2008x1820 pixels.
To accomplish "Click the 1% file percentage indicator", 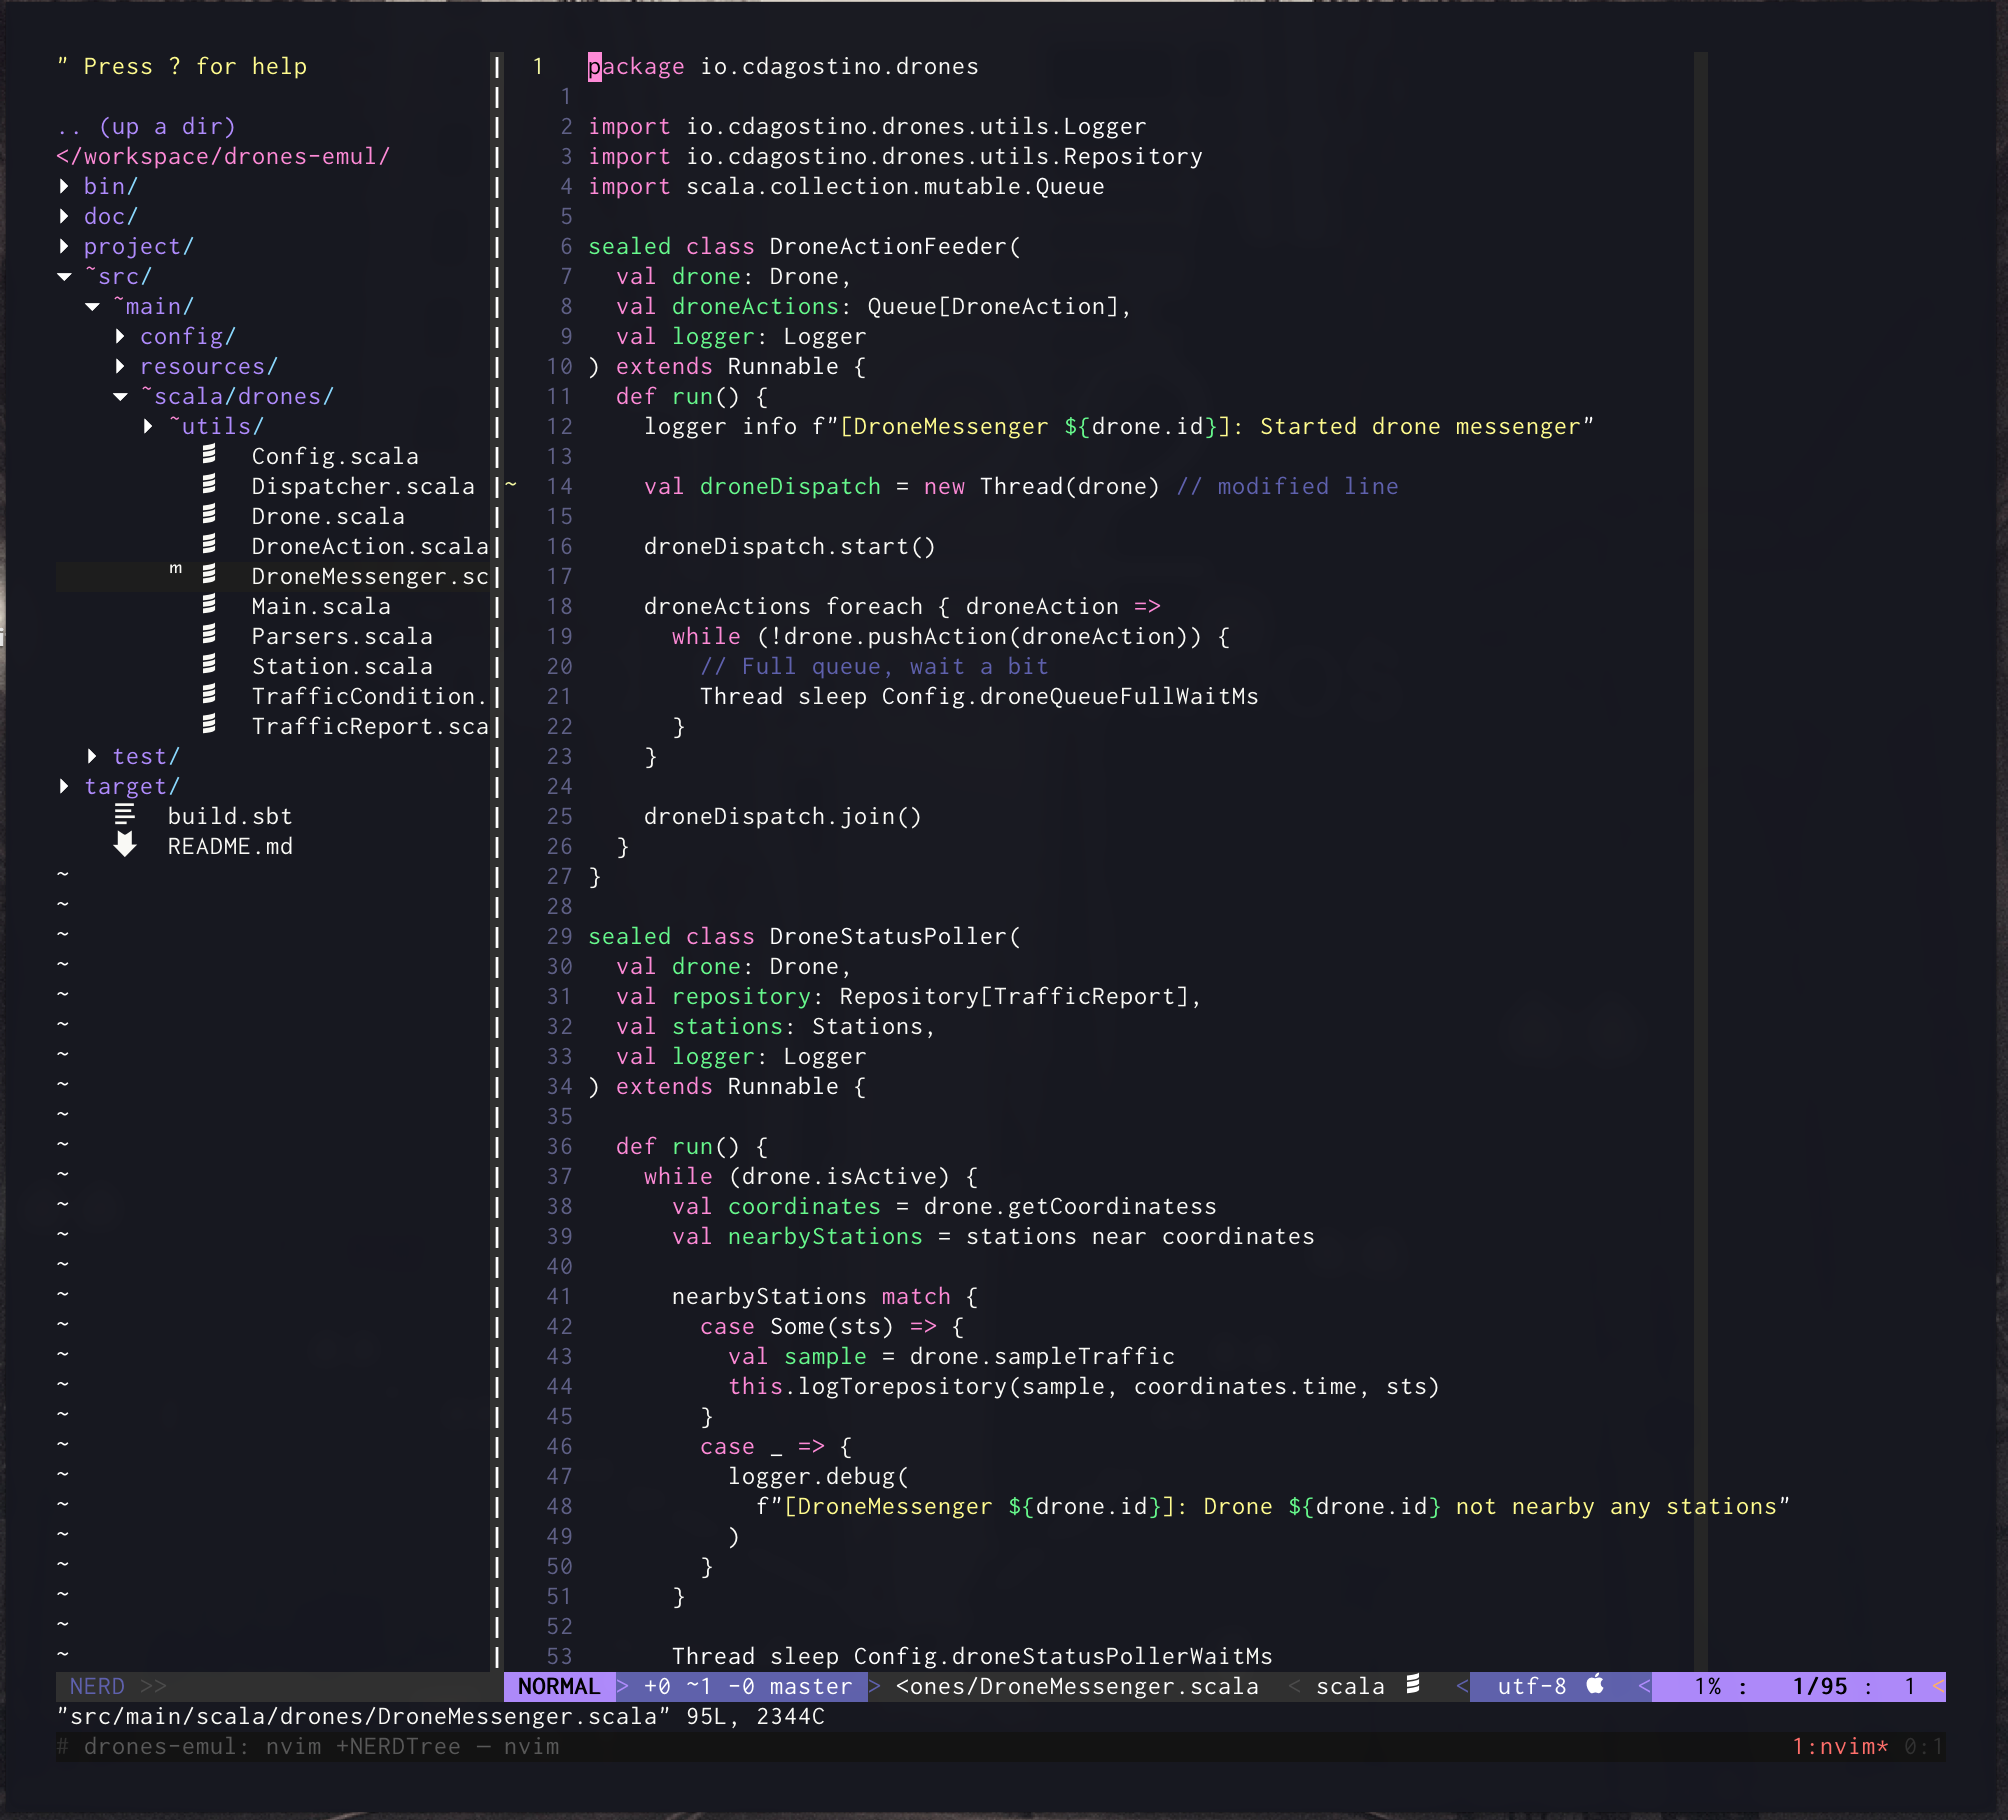I will coord(1707,1686).
